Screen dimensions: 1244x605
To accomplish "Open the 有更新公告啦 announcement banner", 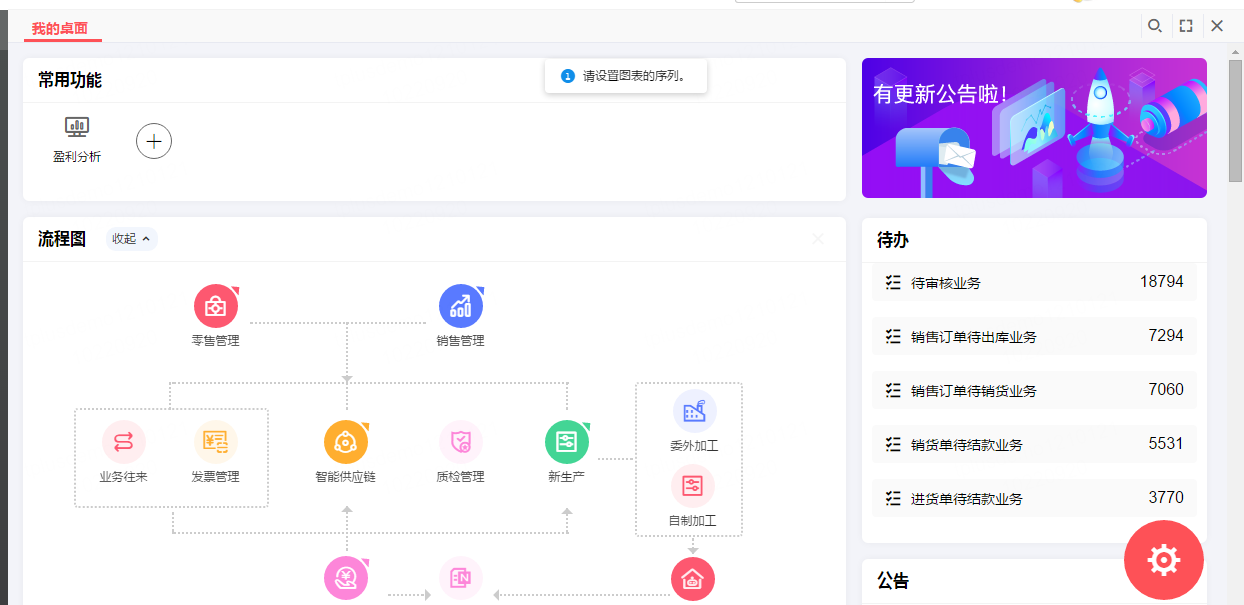I will 1034,128.
